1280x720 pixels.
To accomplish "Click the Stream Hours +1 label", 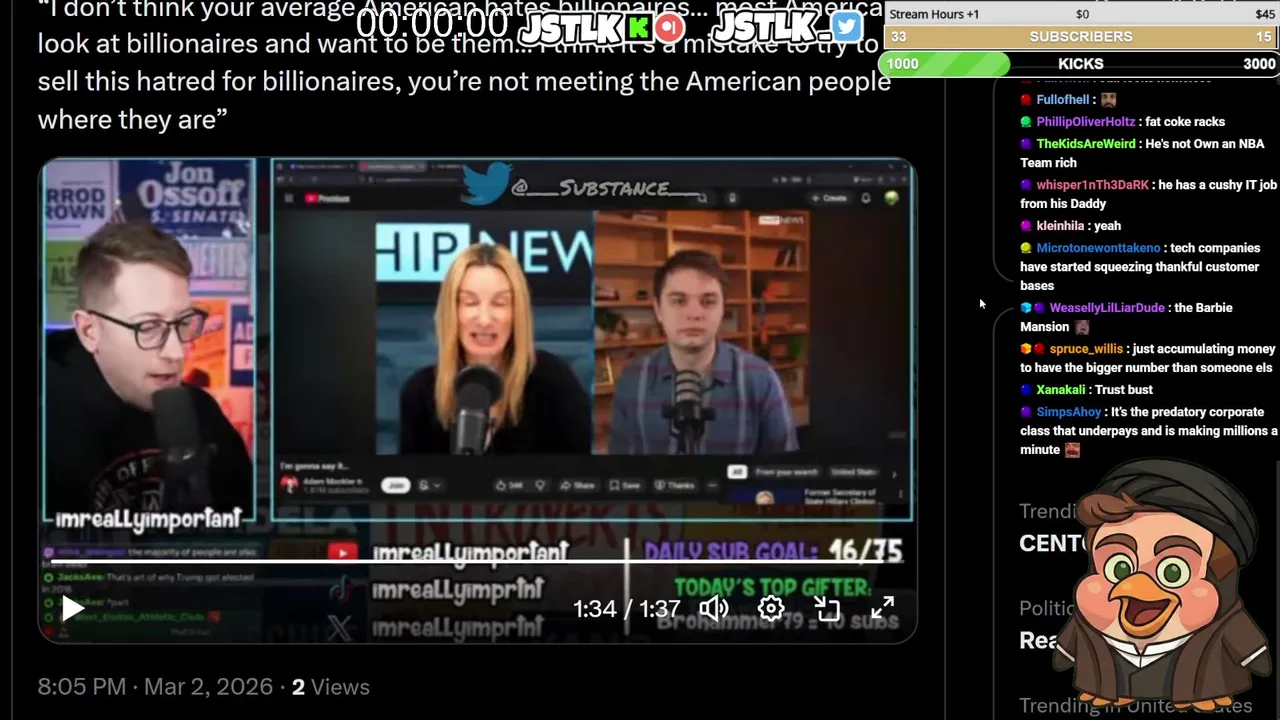I will click(x=934, y=14).
